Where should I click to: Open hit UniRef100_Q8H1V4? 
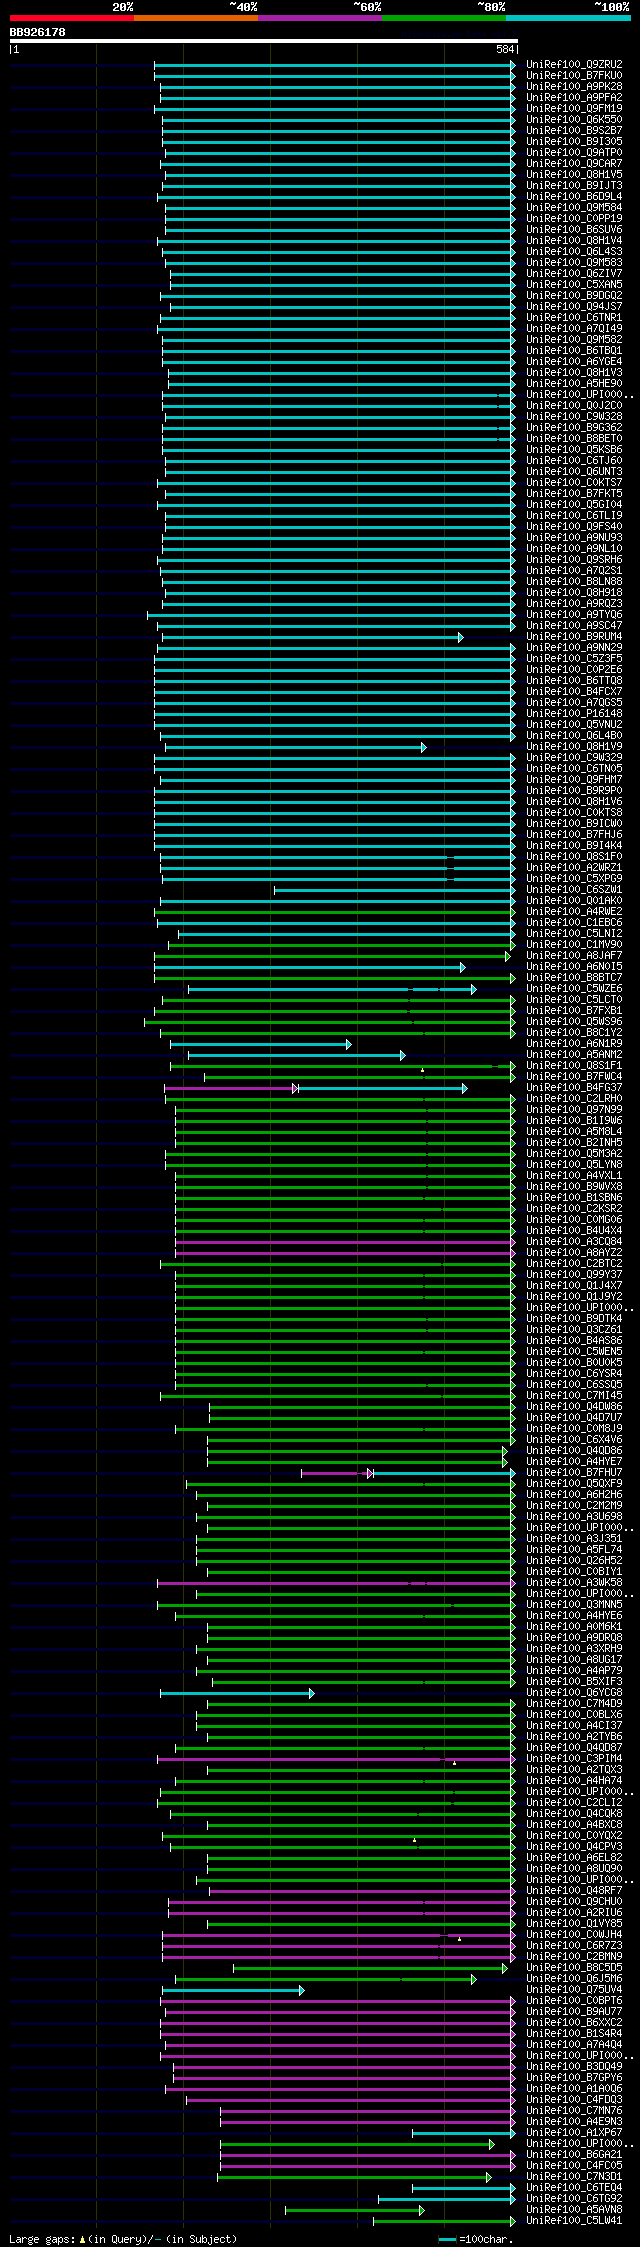tap(574, 240)
